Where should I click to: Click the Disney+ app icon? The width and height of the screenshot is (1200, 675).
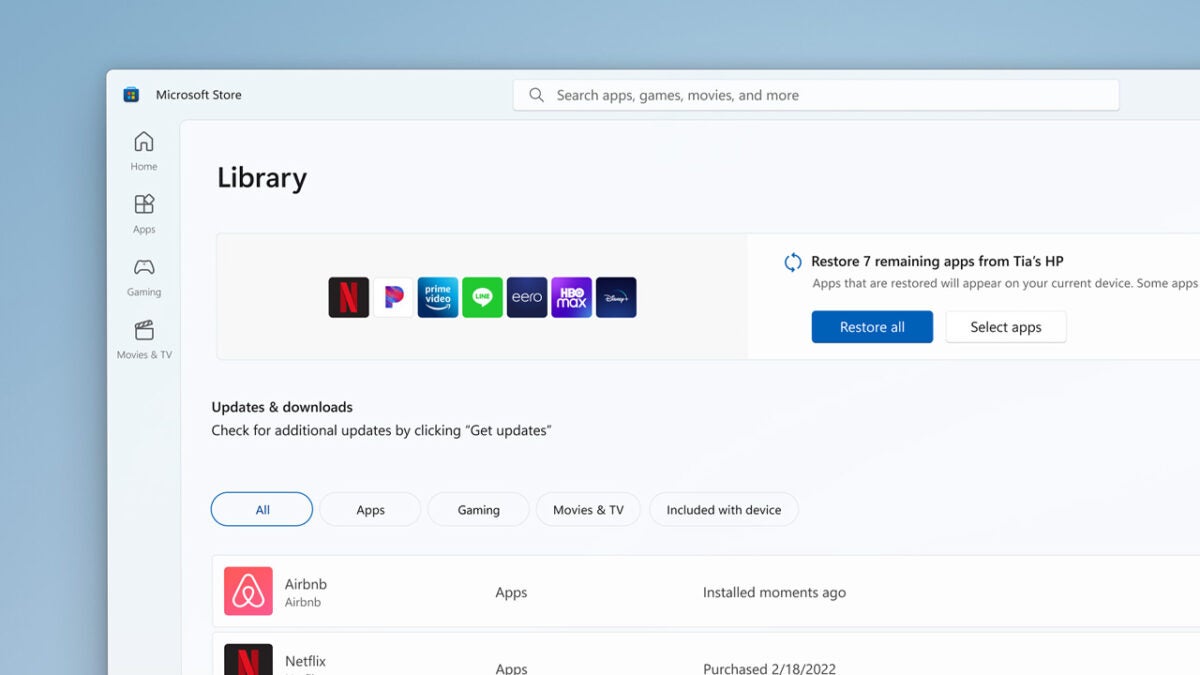pyautogui.click(x=616, y=297)
